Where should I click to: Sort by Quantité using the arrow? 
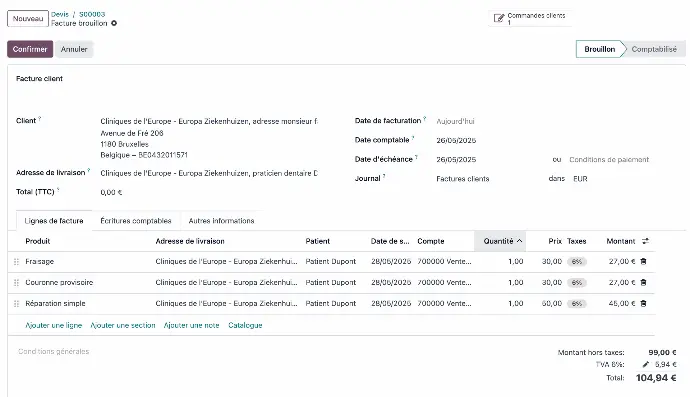pyautogui.click(x=519, y=241)
